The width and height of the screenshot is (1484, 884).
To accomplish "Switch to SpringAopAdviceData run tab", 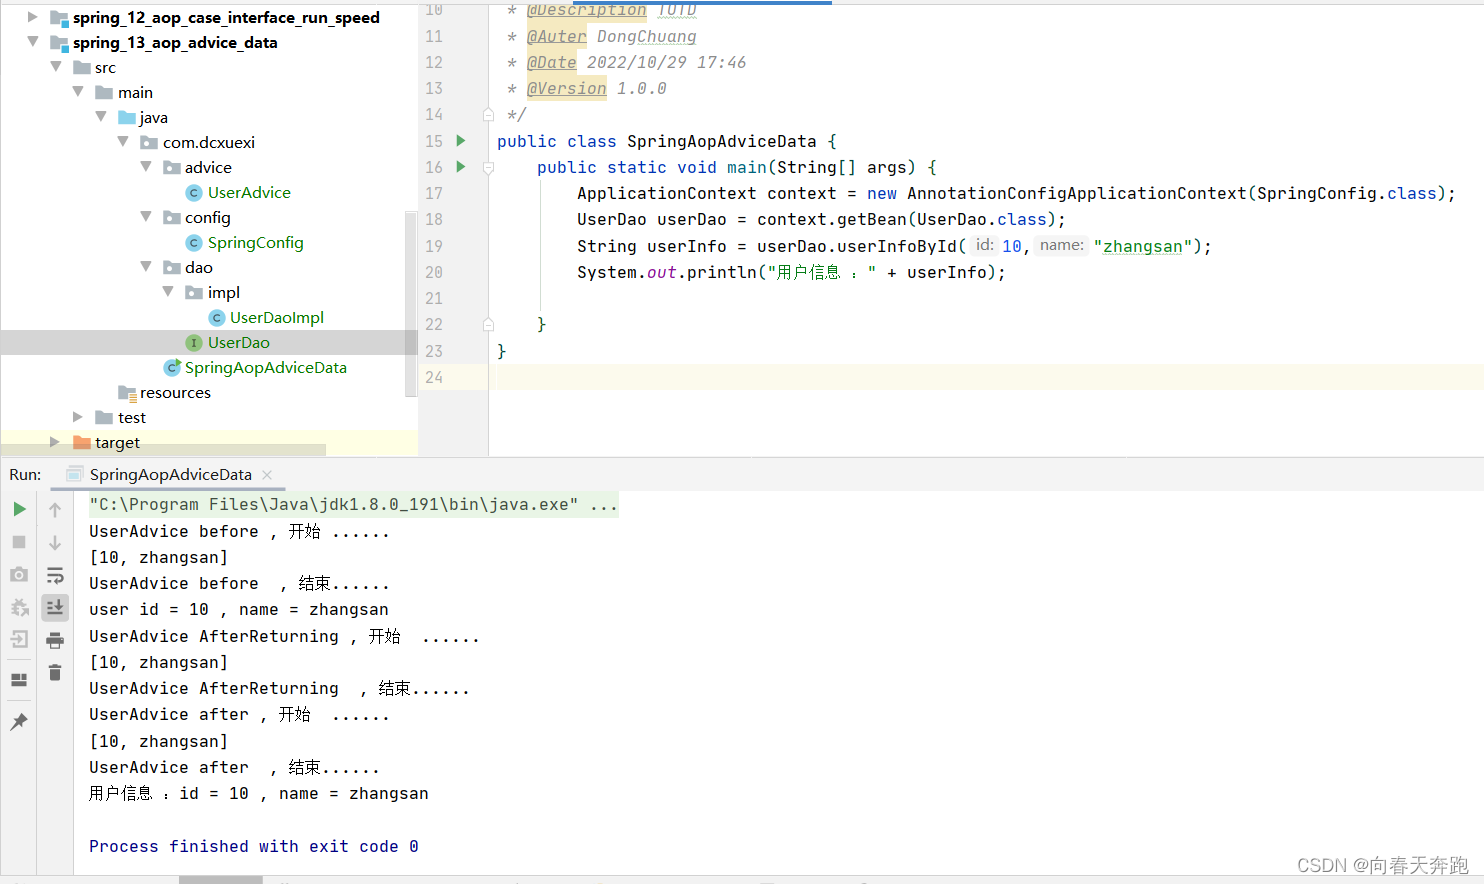I will (170, 475).
